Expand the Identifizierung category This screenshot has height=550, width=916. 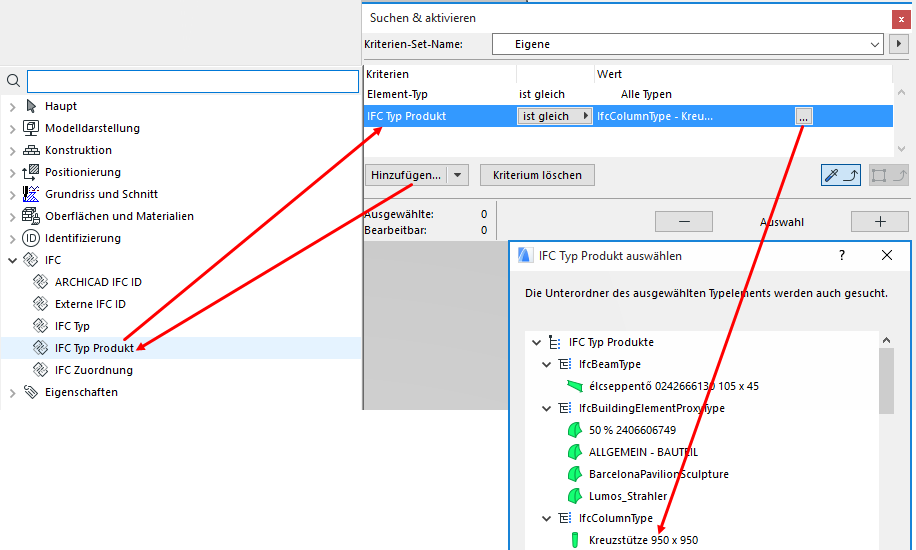(12, 238)
